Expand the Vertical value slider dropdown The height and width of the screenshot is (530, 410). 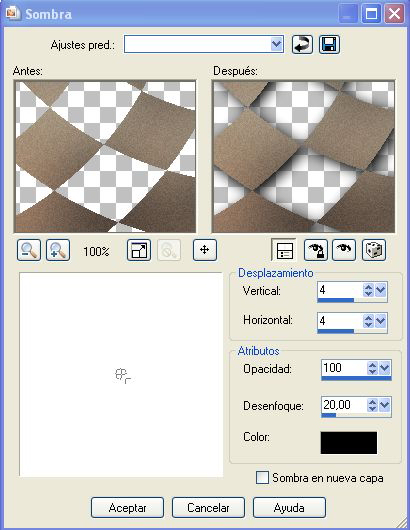[x=381, y=290]
